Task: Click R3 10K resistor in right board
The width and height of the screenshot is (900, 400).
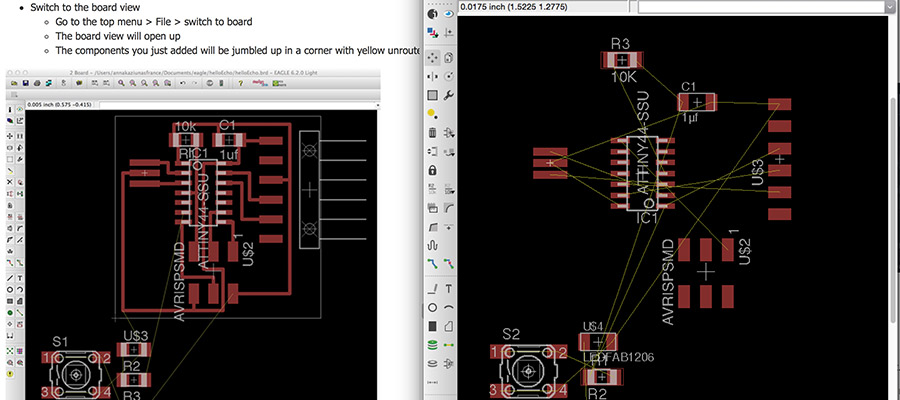Action: (622, 60)
